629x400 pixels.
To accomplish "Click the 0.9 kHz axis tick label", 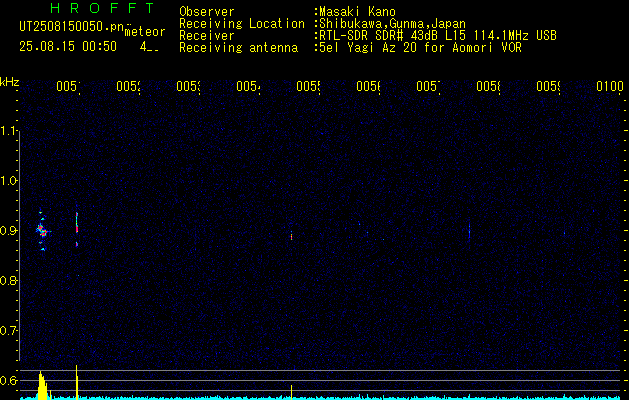I will pos(8,231).
